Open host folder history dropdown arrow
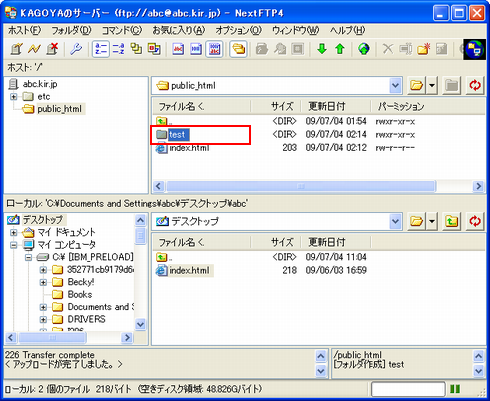This screenshot has height=401, width=490. pos(432,86)
